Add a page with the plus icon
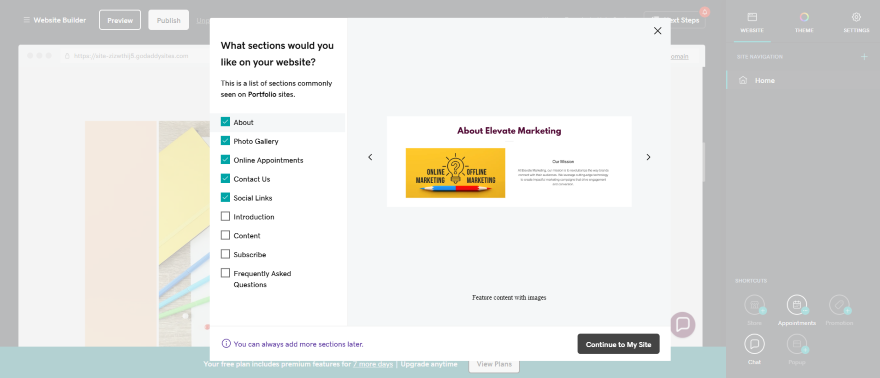This screenshot has height=378, width=880. coord(864,57)
